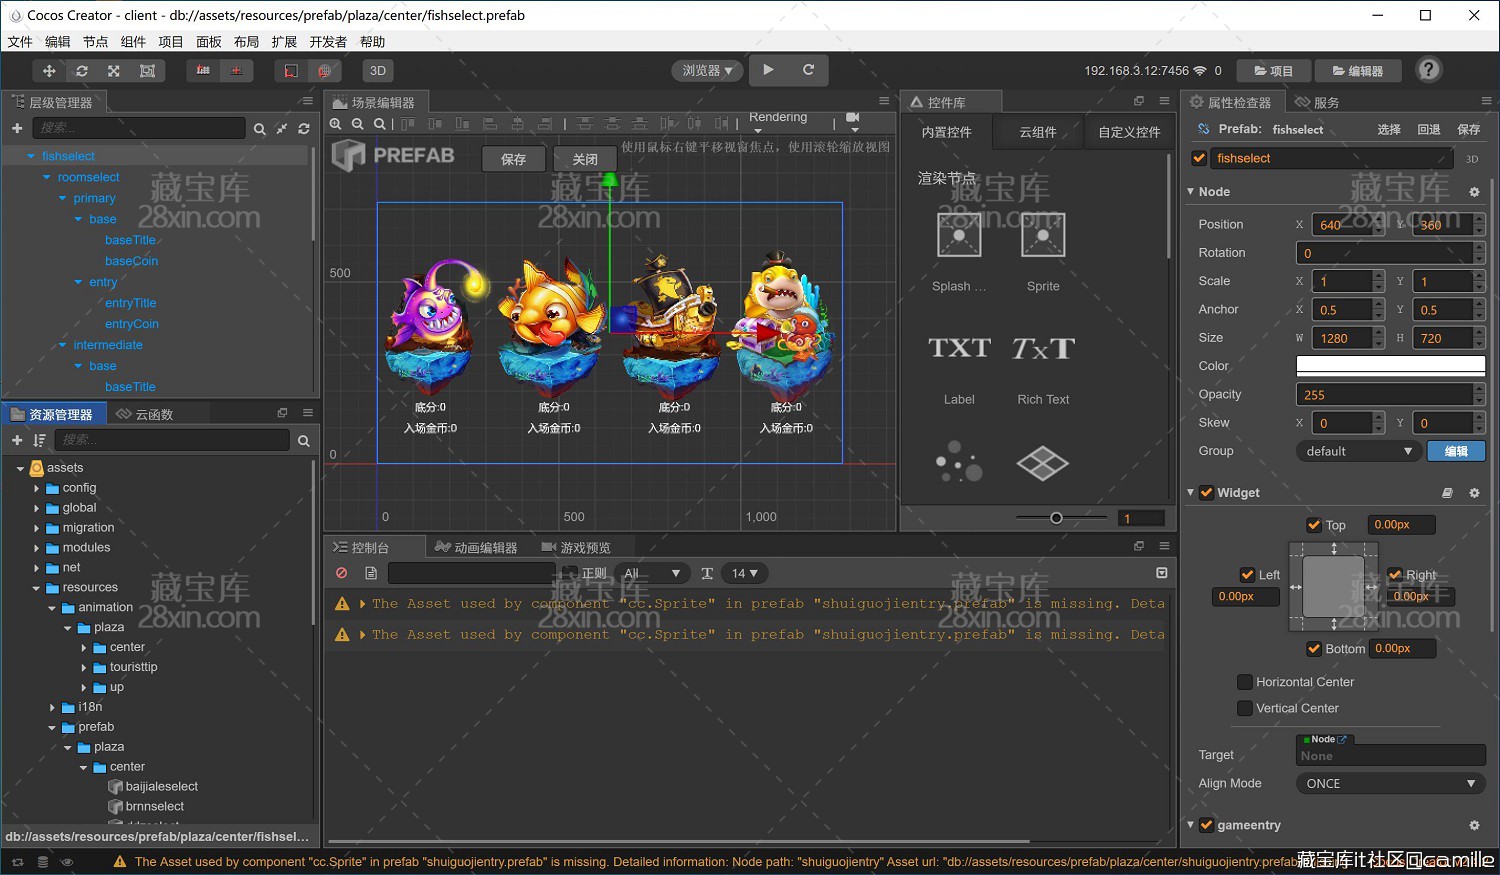Run preview with the play button

(768, 70)
